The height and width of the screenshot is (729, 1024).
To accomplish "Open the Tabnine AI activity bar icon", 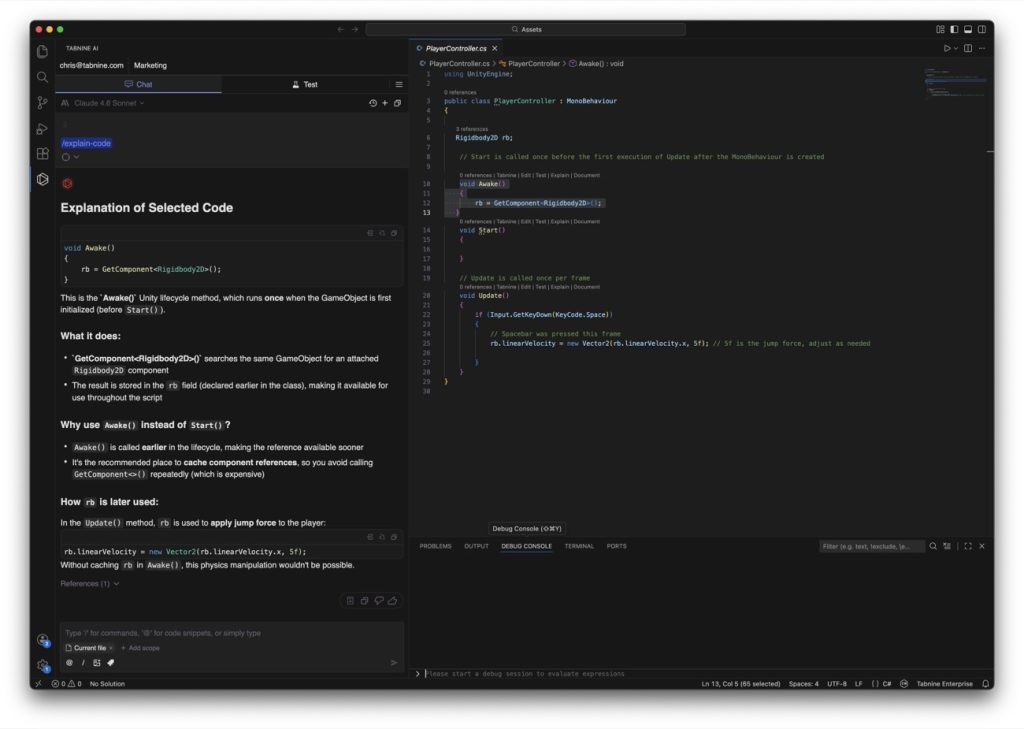I will click(x=42, y=179).
